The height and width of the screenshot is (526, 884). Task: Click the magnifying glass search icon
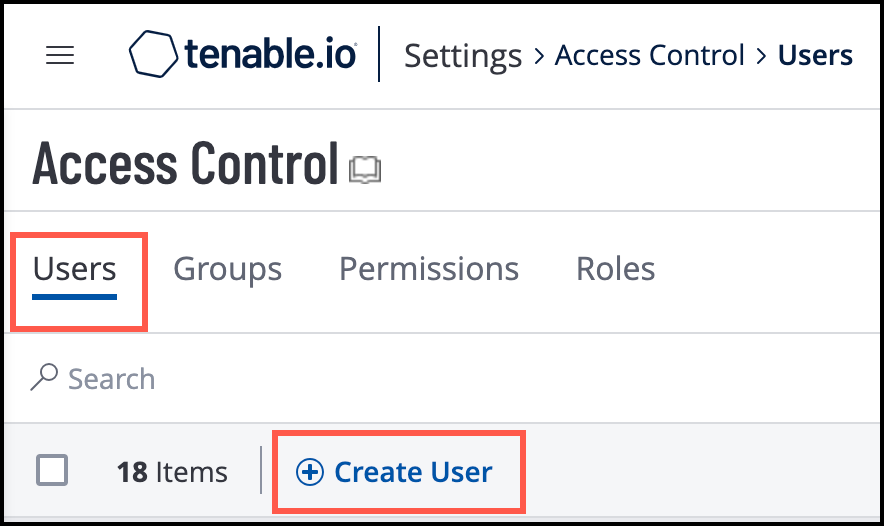coord(45,378)
